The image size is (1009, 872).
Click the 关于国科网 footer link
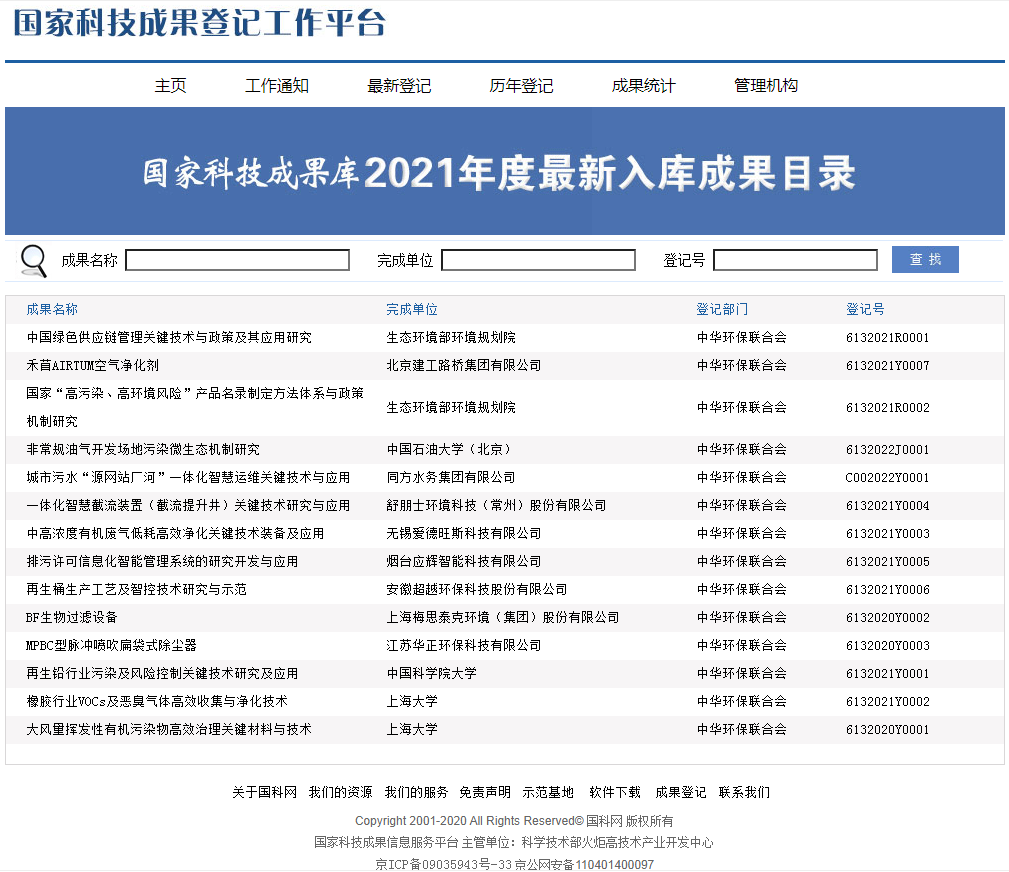264,793
